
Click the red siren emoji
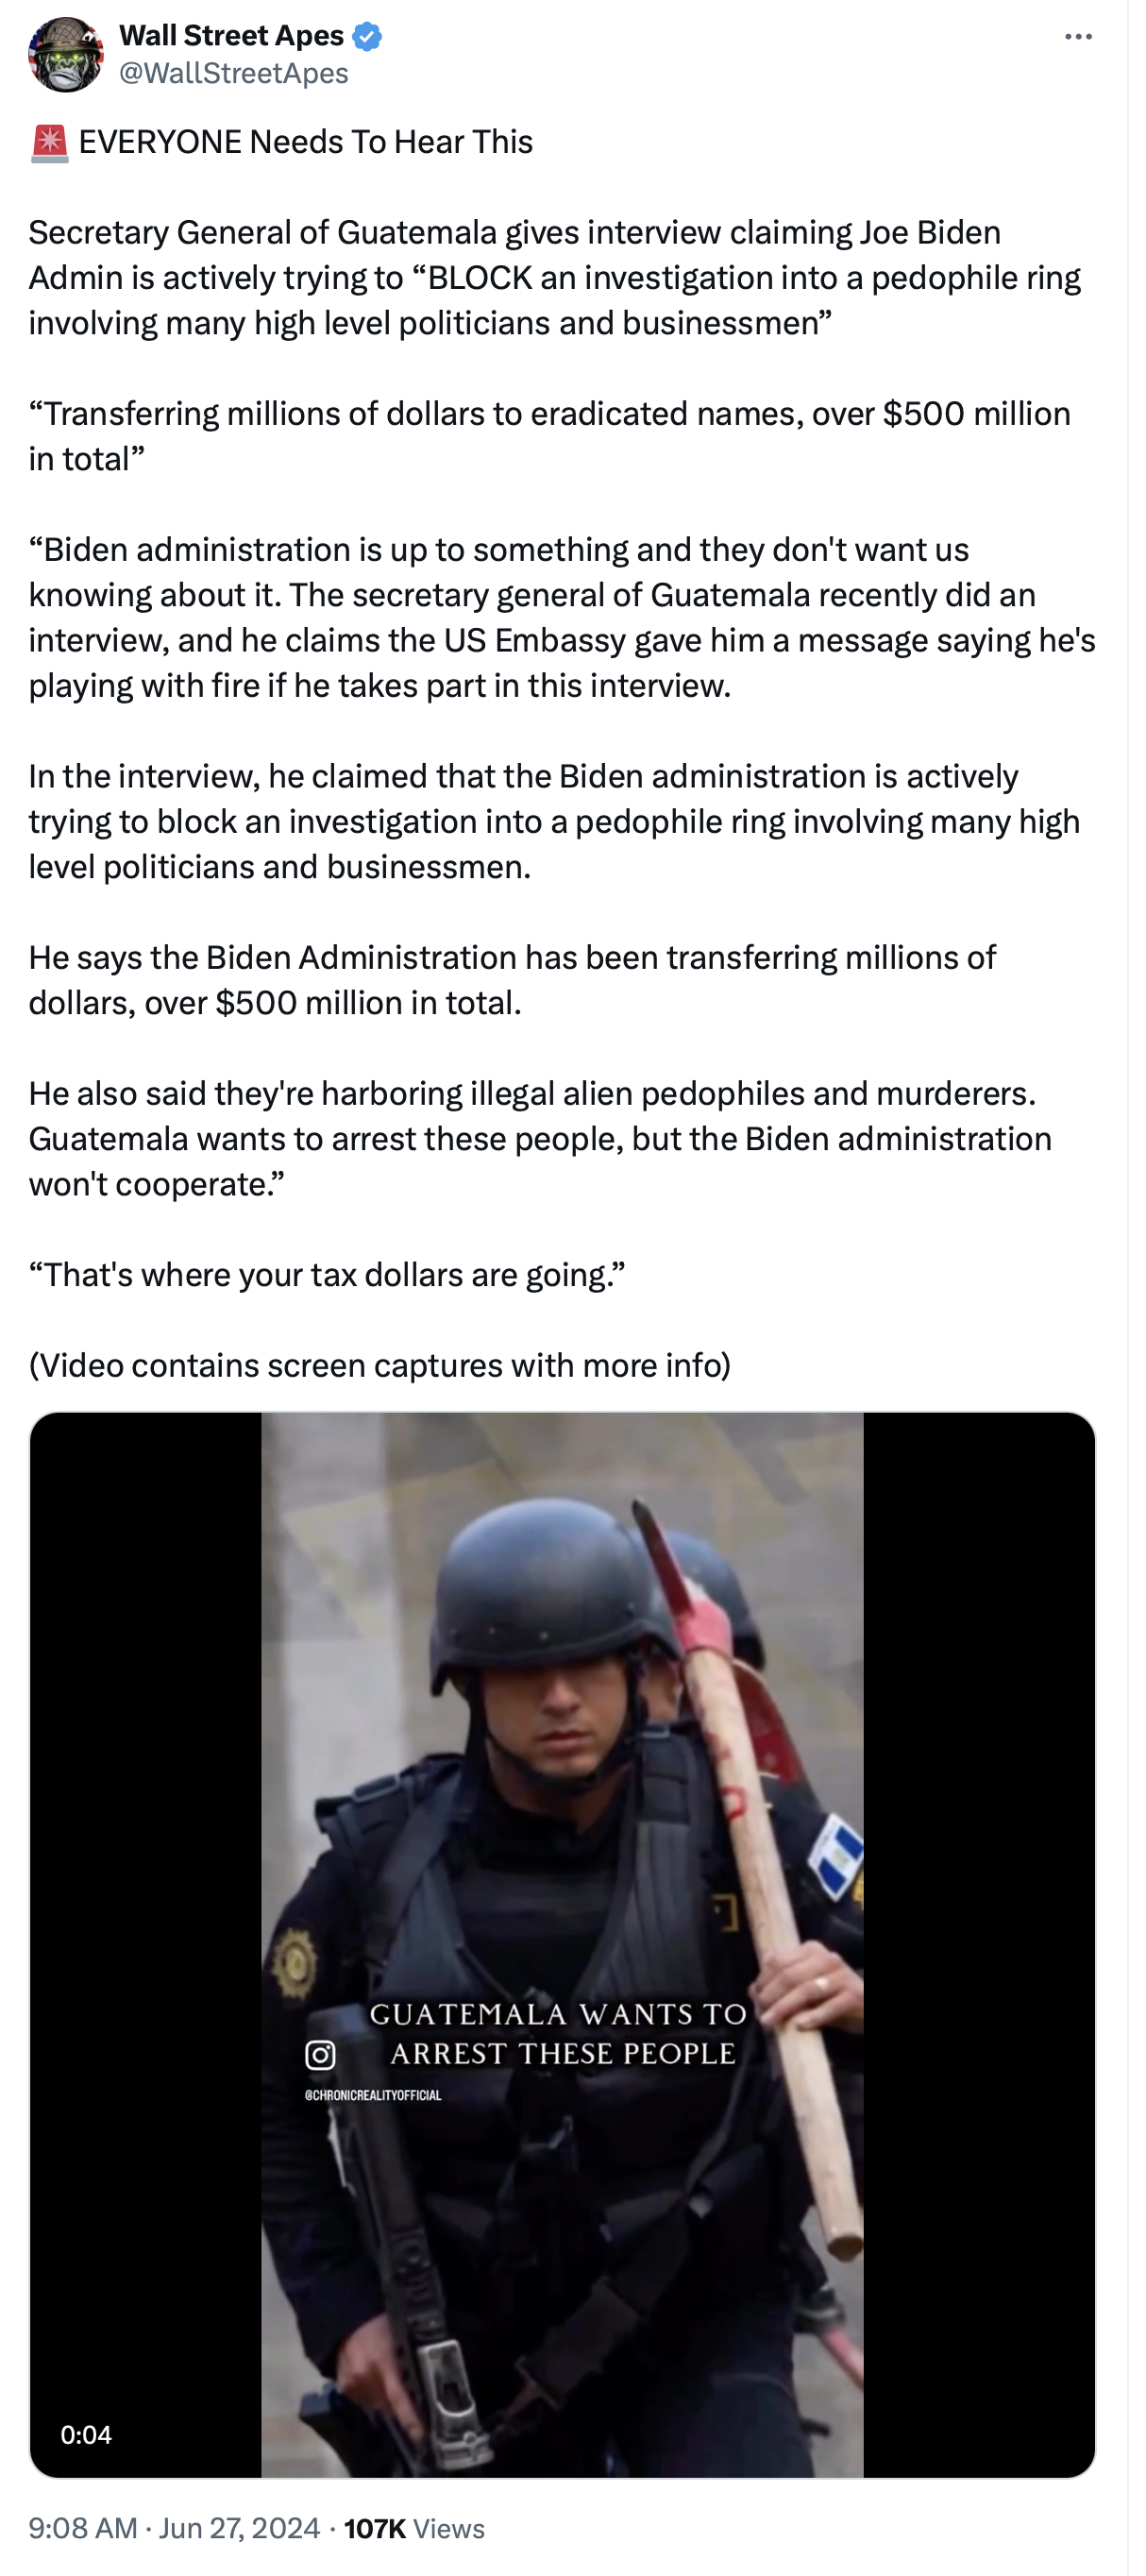(x=49, y=143)
